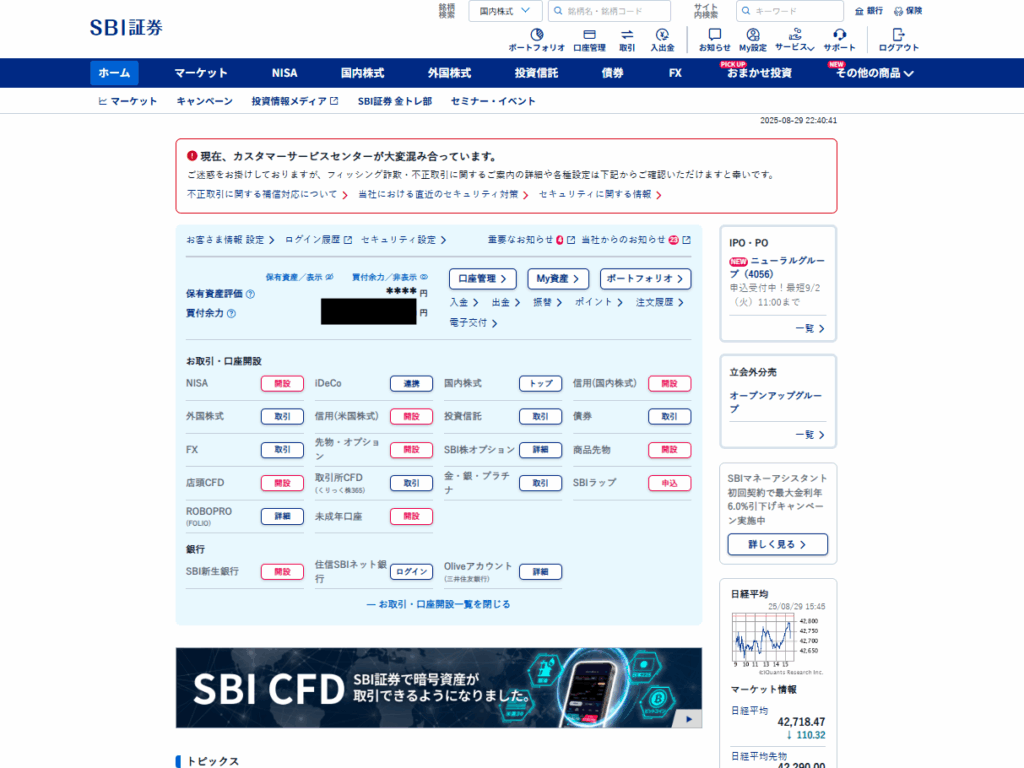Select the 取引 trading icon

[x=627, y=40]
